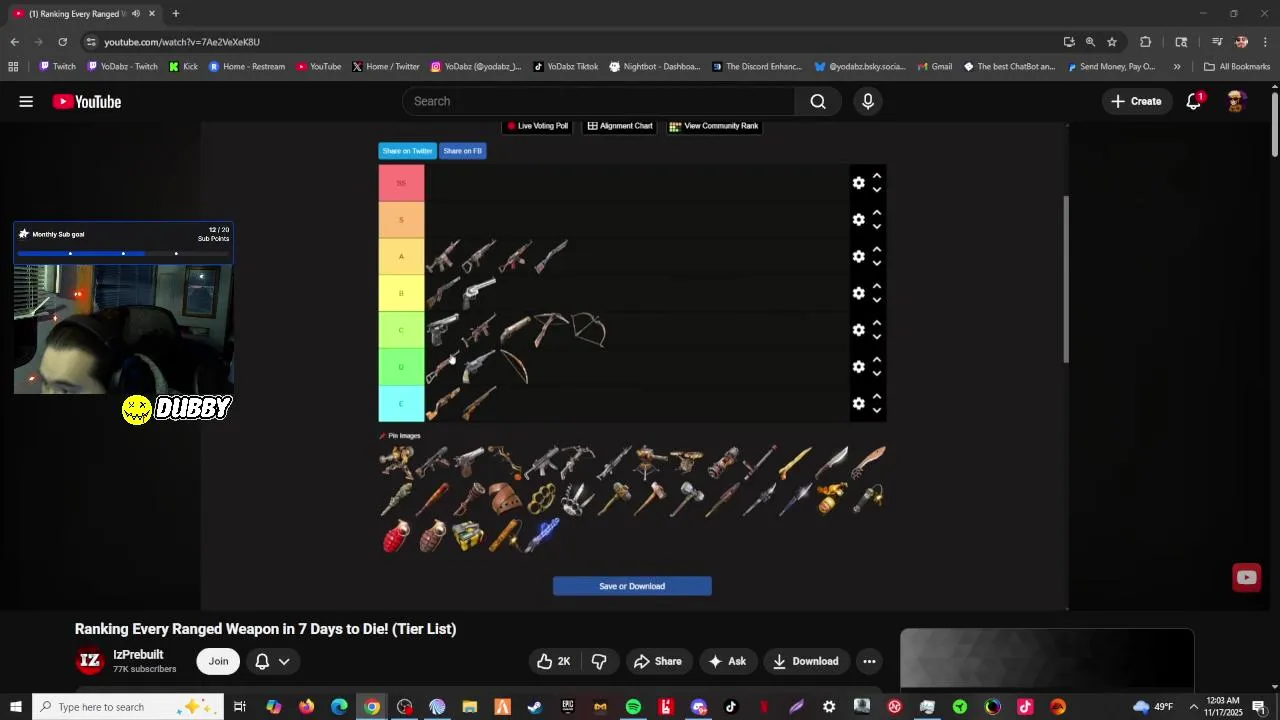The image size is (1280, 720).
Task: Open the YoDabz Tiktok bookmark
Action: (565, 67)
